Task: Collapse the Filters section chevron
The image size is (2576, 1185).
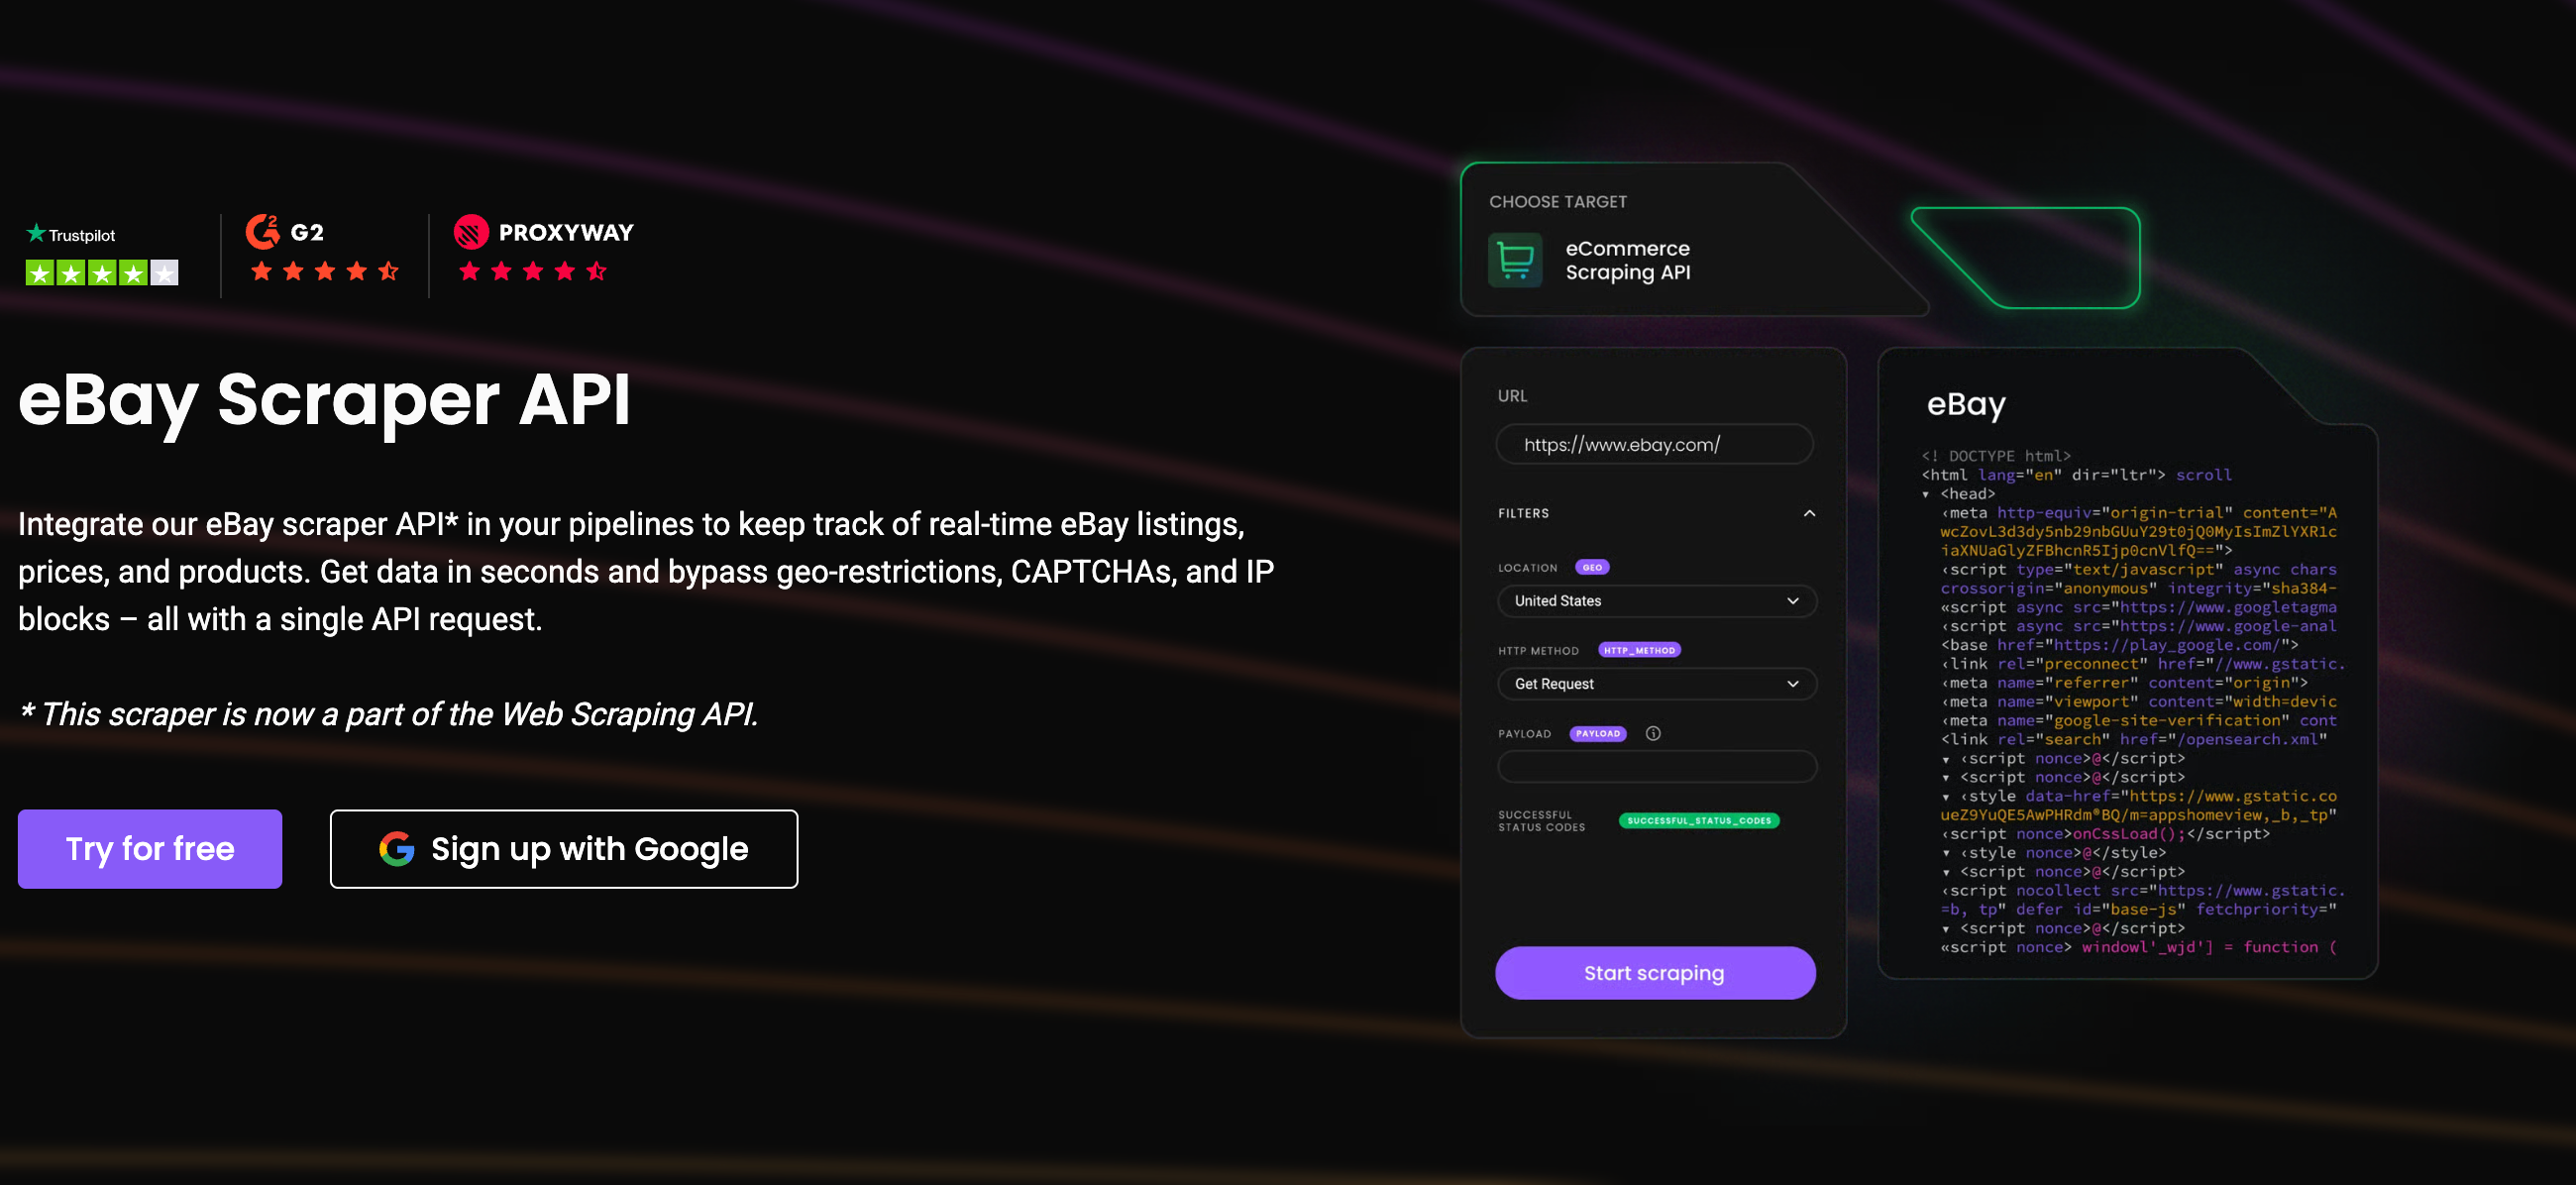Action: pyautogui.click(x=1809, y=513)
